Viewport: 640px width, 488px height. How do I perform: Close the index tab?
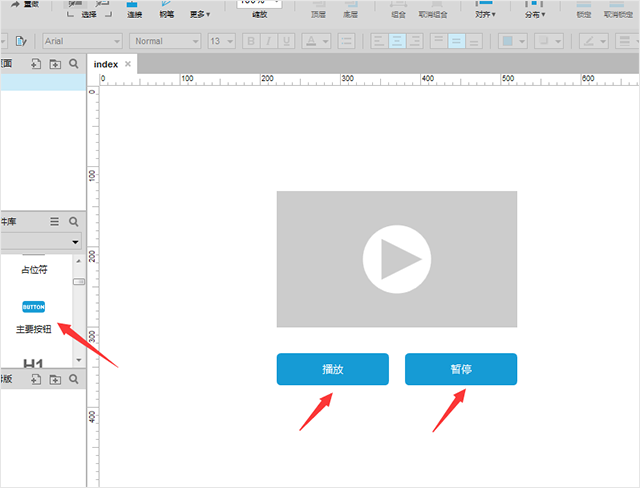[x=128, y=64]
